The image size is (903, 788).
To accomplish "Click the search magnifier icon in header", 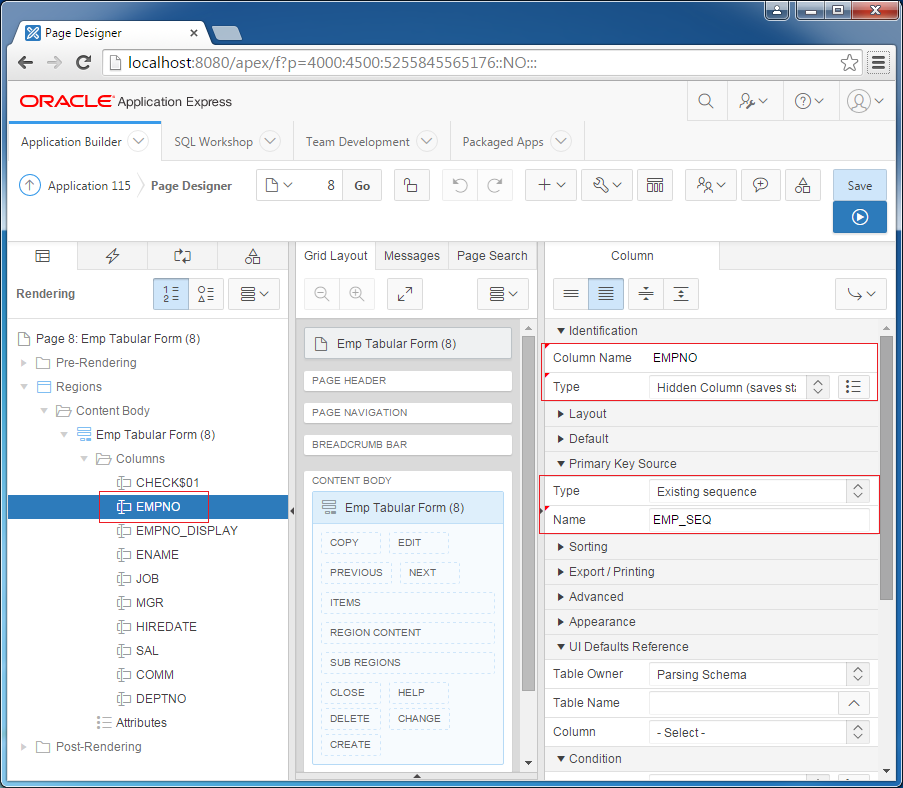I will click(705, 101).
